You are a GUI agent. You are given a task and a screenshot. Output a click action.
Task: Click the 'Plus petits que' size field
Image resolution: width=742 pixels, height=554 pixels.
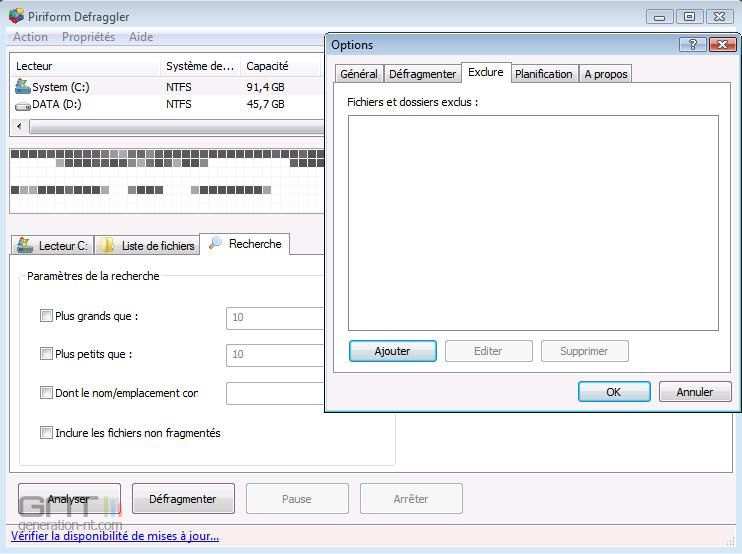pyautogui.click(x=275, y=355)
